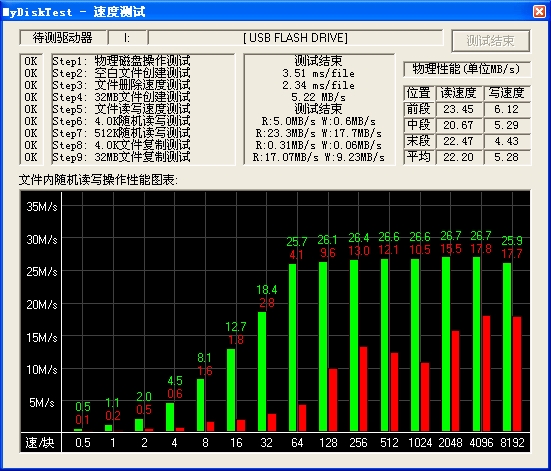Click the OK status beside Step1
The height and width of the screenshot is (471, 551).
click(x=31, y=61)
